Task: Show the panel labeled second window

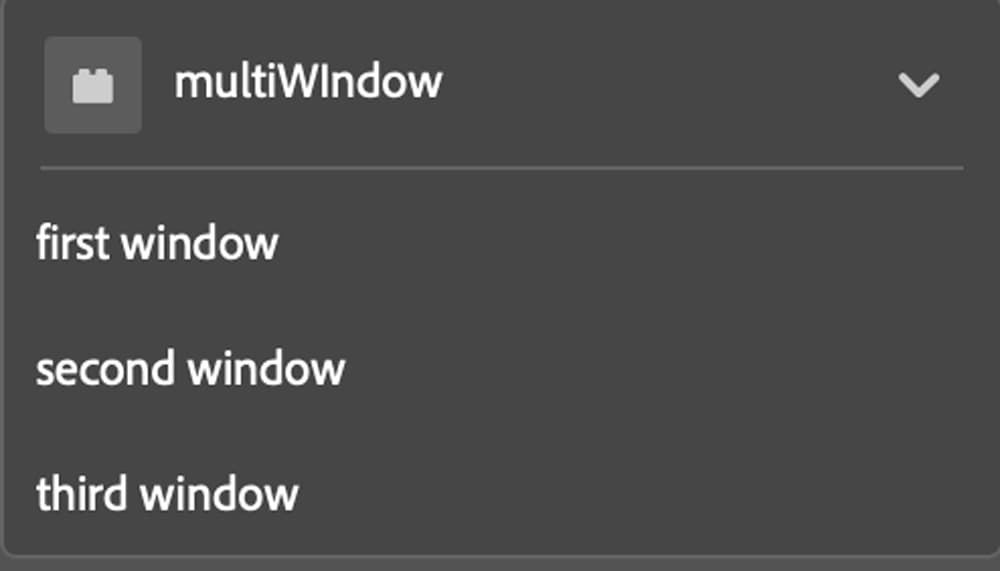Action: click(190, 369)
